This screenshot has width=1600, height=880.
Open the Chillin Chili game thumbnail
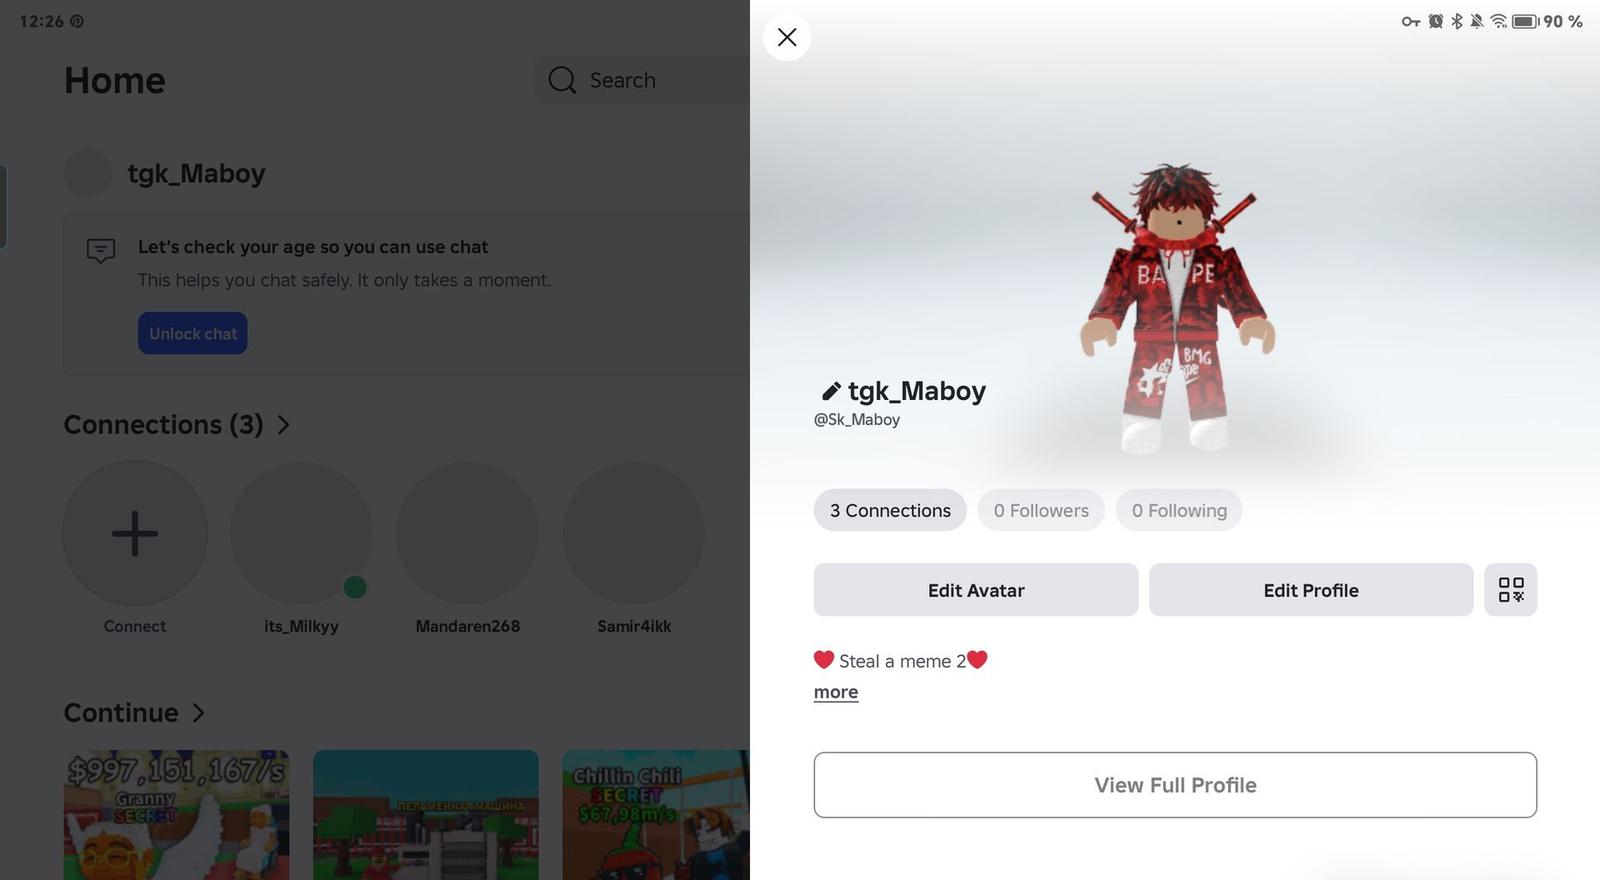pos(656,815)
